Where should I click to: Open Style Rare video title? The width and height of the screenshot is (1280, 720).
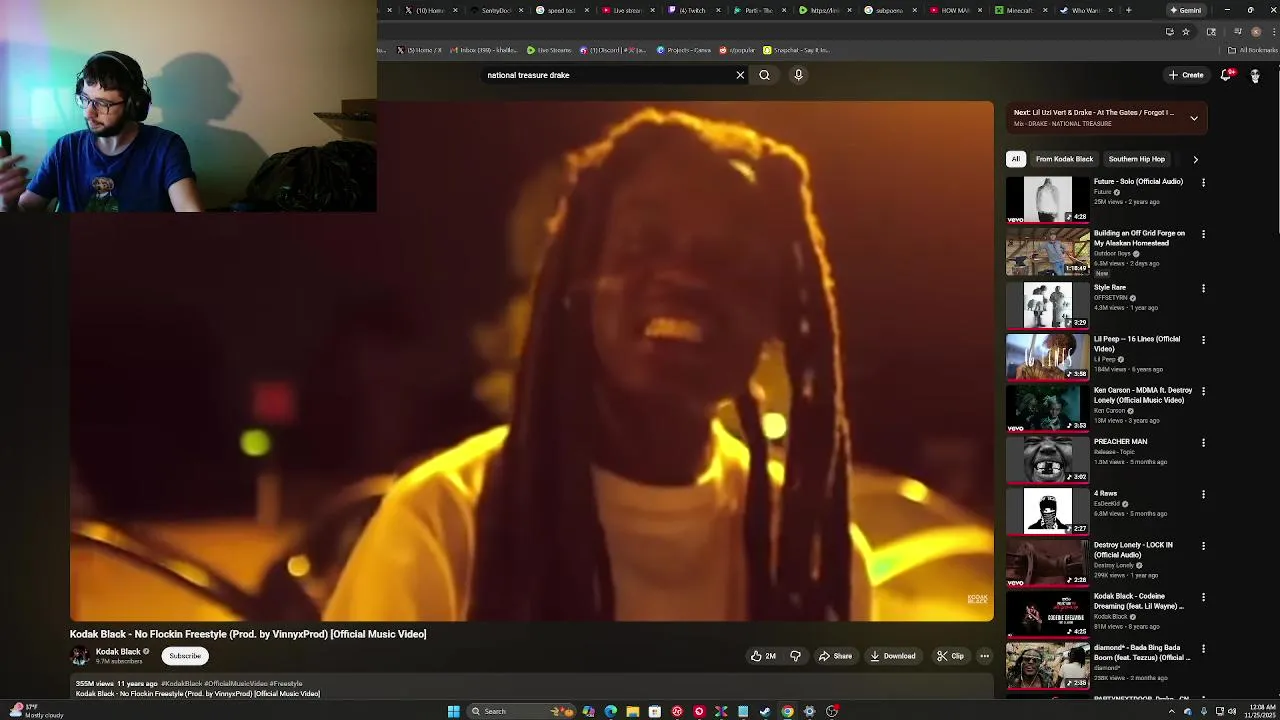click(x=1110, y=287)
